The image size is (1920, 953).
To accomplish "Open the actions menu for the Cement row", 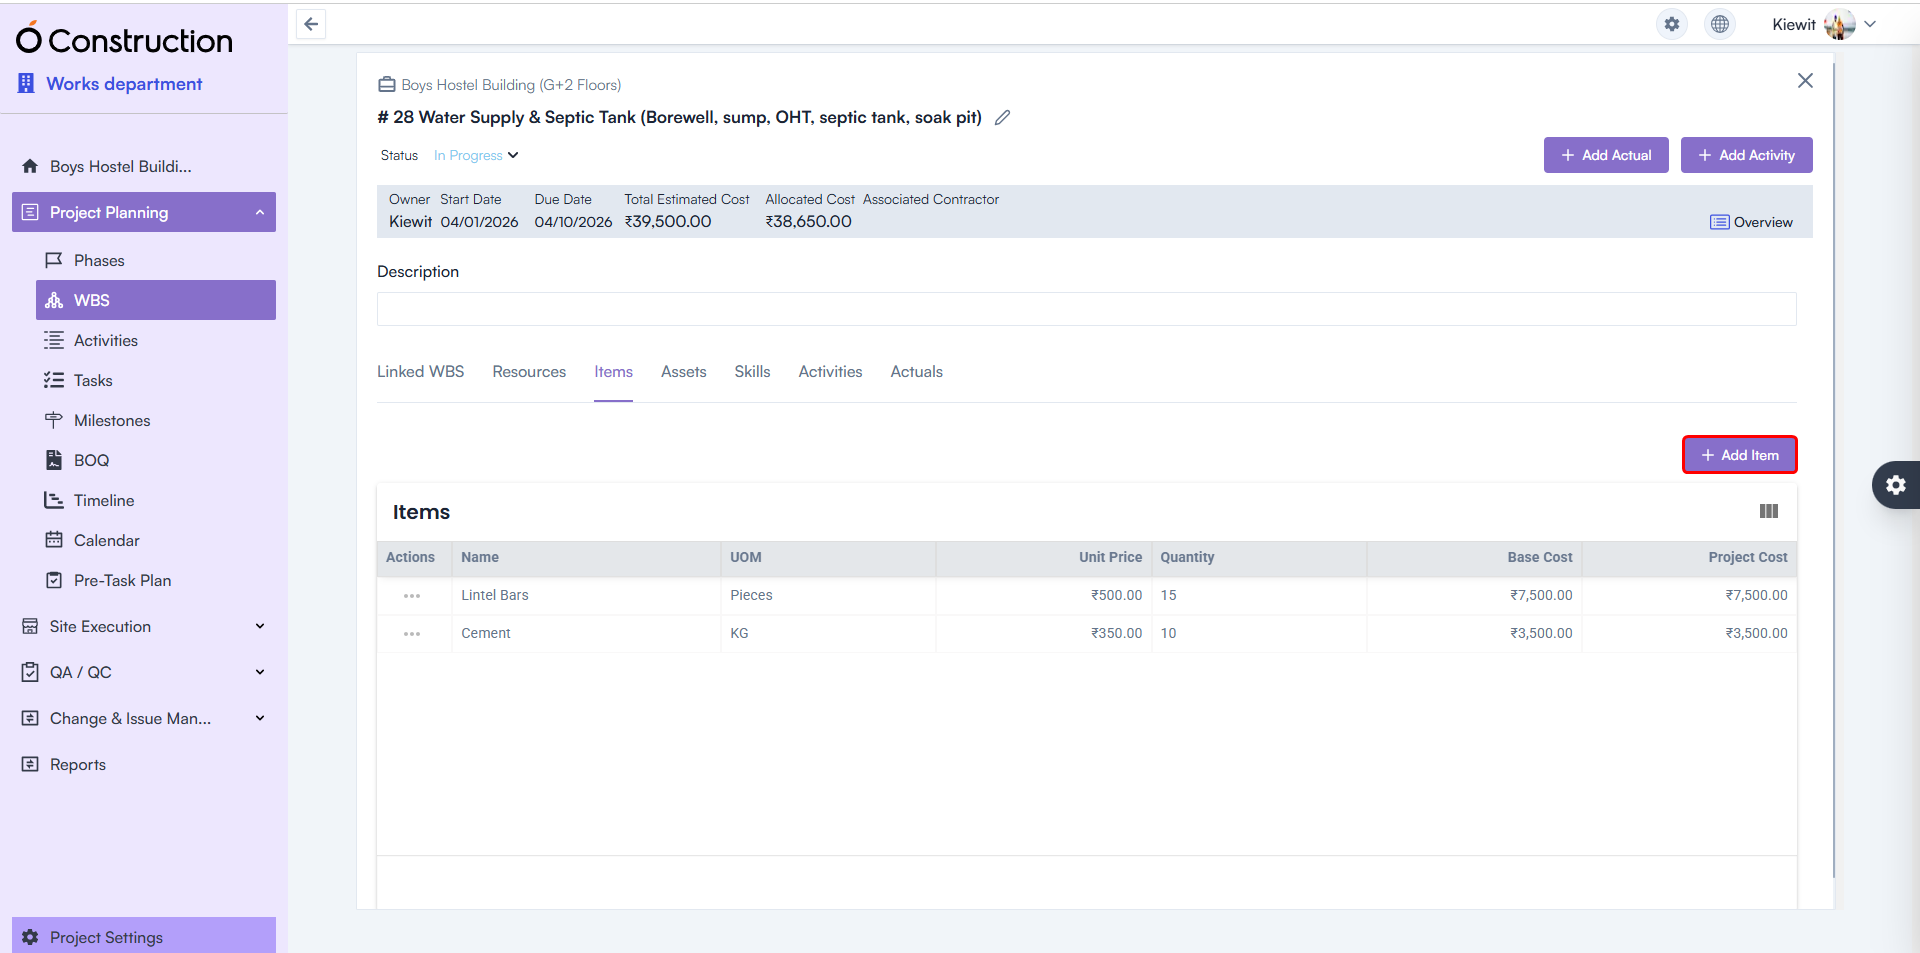I will pyautogui.click(x=412, y=633).
